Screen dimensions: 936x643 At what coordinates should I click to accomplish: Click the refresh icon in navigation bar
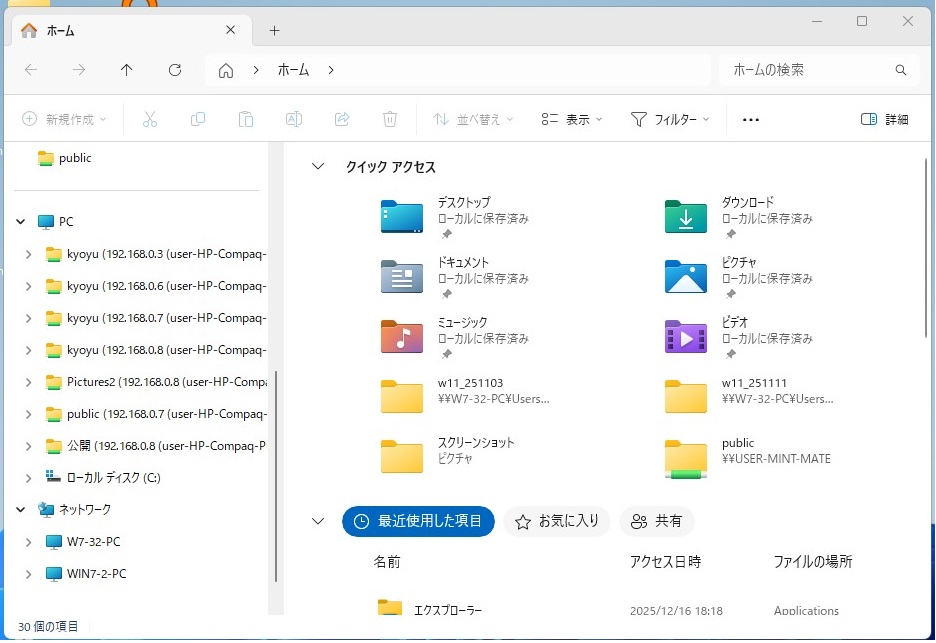coord(175,70)
